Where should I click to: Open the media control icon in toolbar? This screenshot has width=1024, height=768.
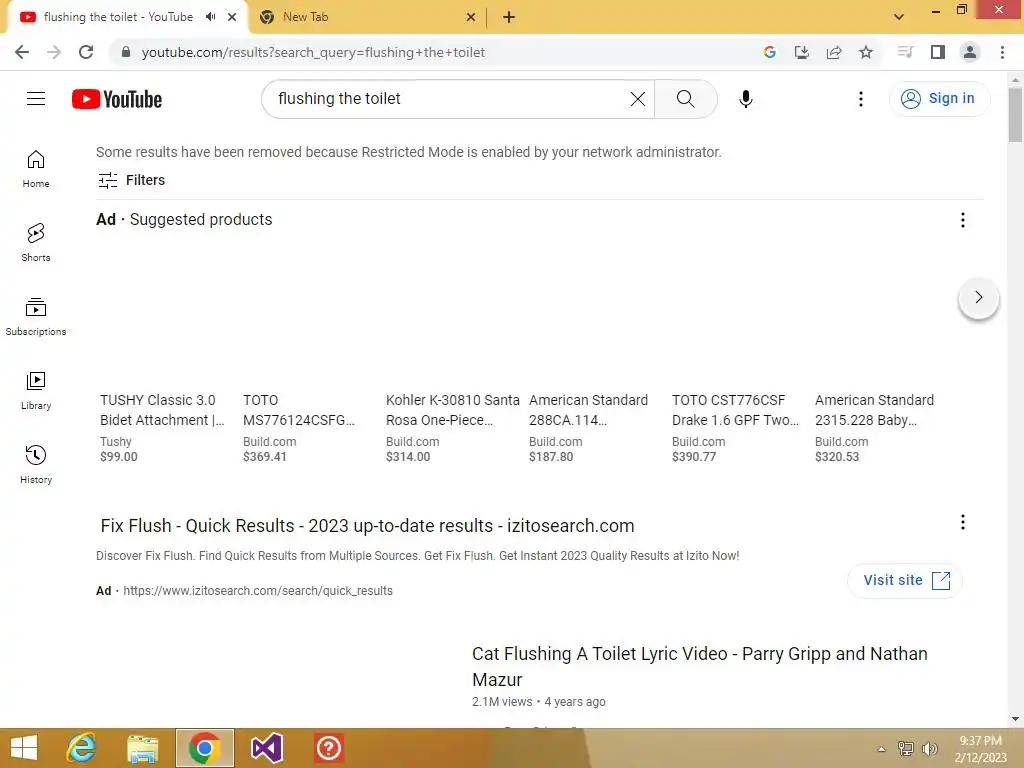click(905, 52)
